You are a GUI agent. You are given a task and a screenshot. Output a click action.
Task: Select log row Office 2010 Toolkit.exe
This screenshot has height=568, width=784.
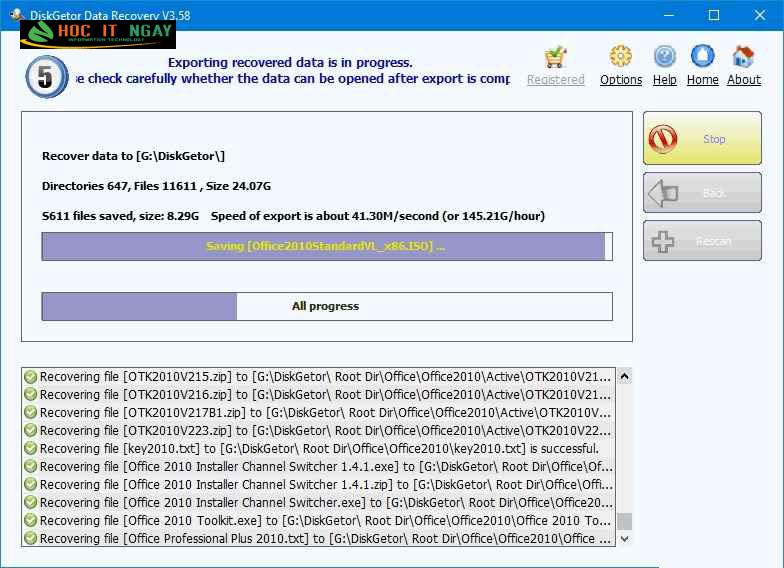[319, 520]
